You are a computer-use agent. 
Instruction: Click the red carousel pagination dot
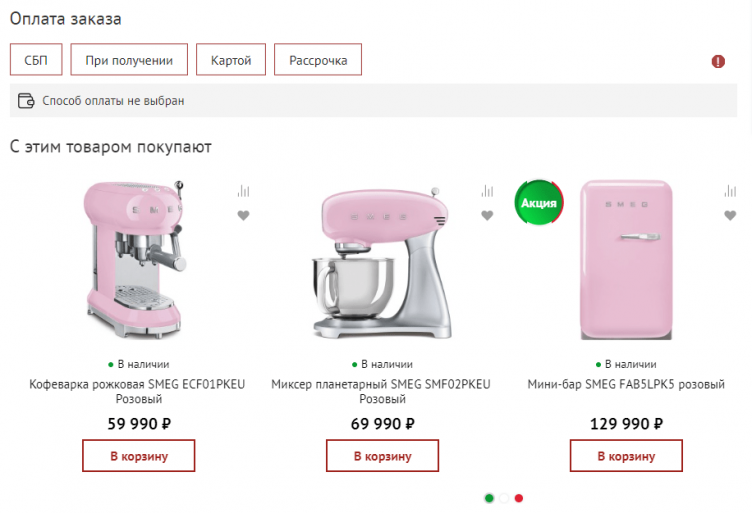coord(519,497)
